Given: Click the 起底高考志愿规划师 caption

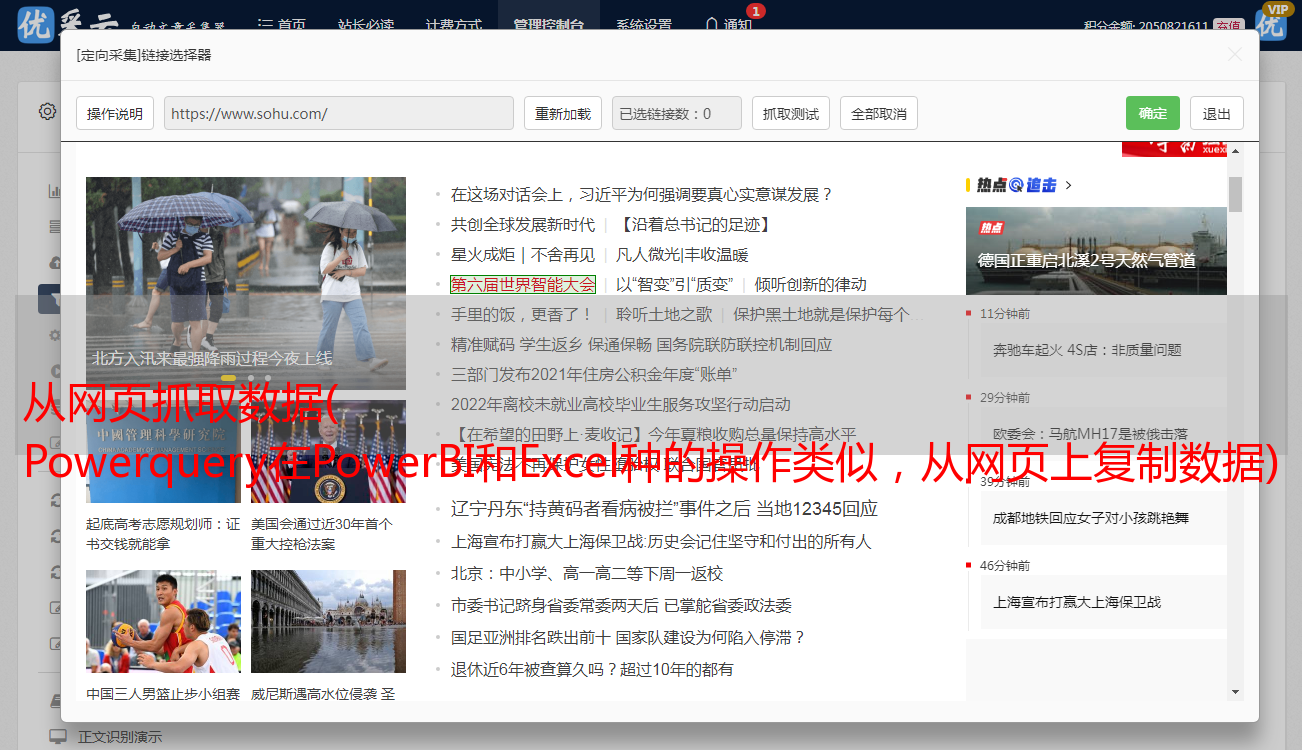Looking at the screenshot, I should tap(163, 534).
